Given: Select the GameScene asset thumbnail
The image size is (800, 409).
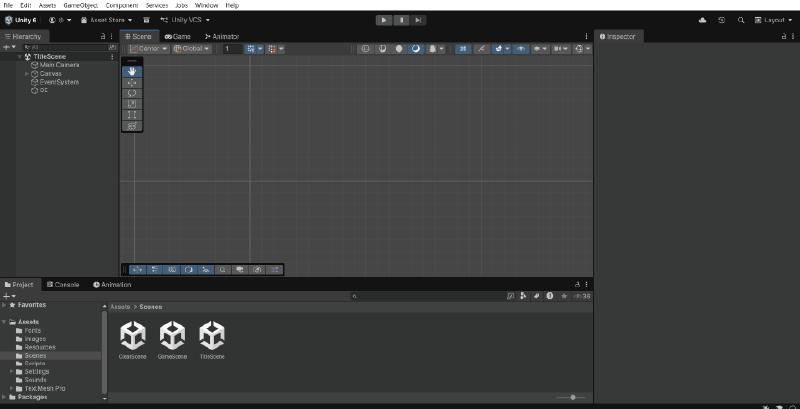Looking at the screenshot, I should click(172, 339).
